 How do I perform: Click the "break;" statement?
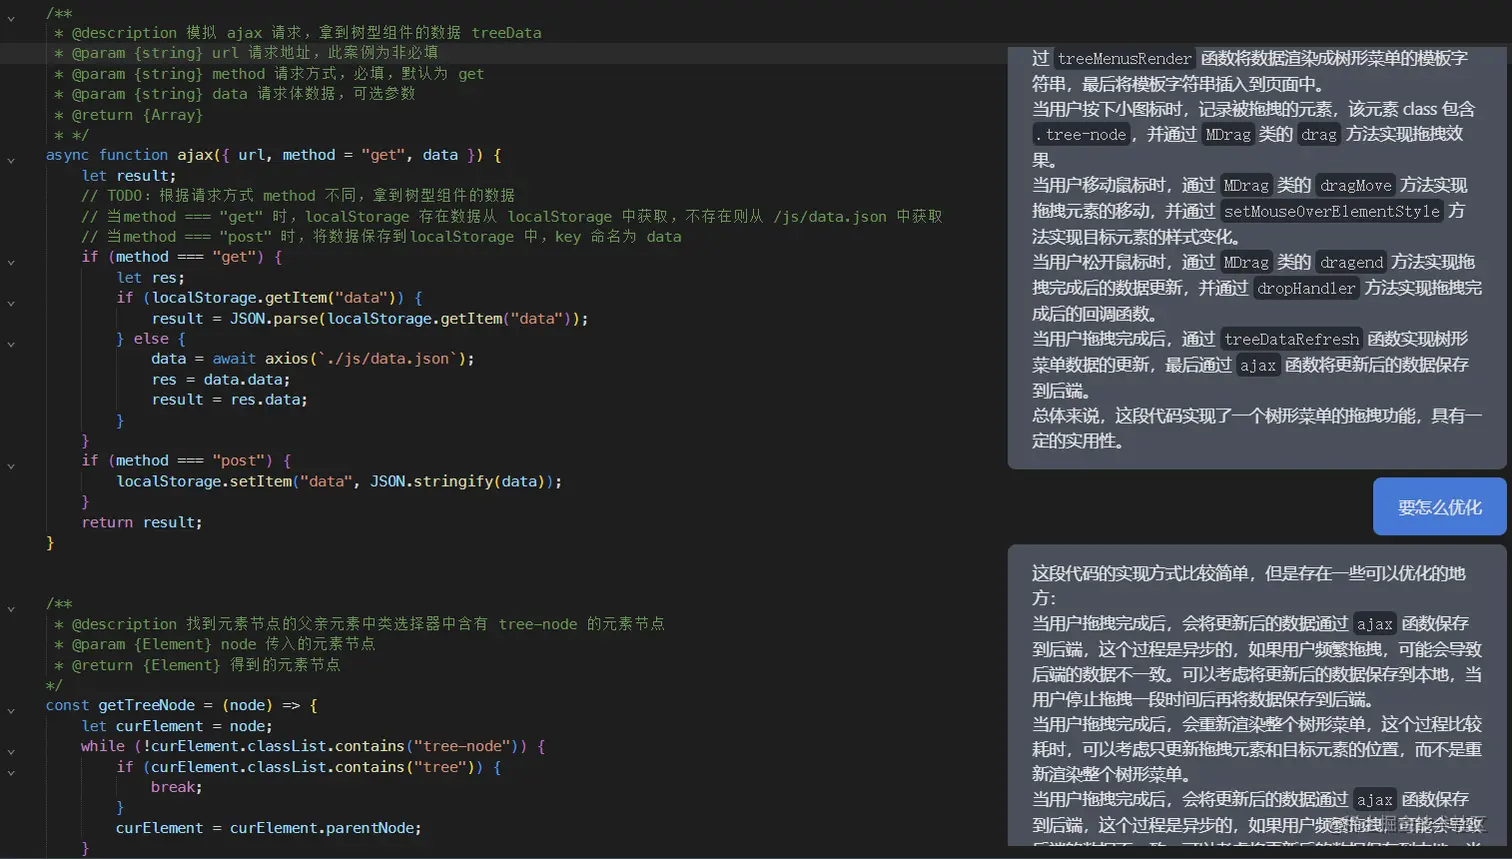pyautogui.click(x=177, y=787)
